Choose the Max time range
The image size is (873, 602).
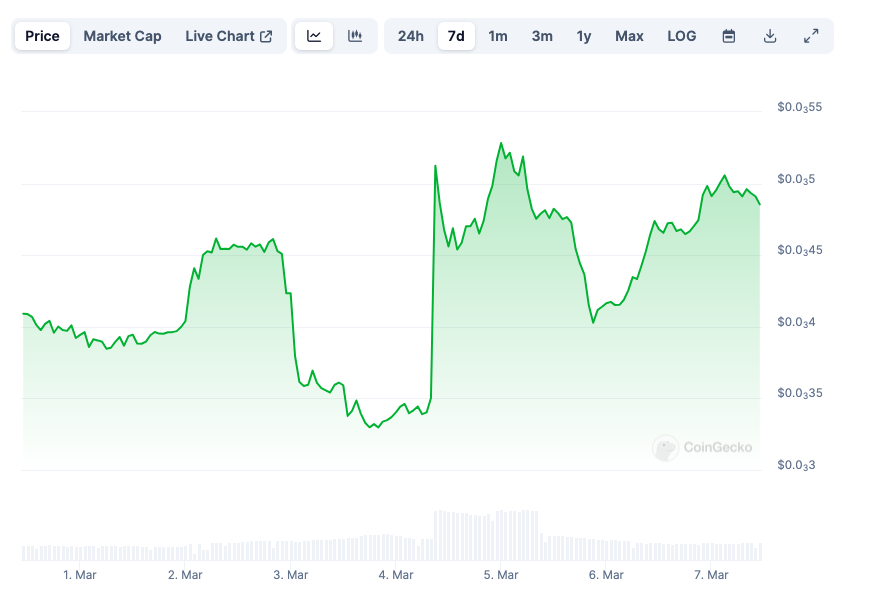pyautogui.click(x=629, y=36)
